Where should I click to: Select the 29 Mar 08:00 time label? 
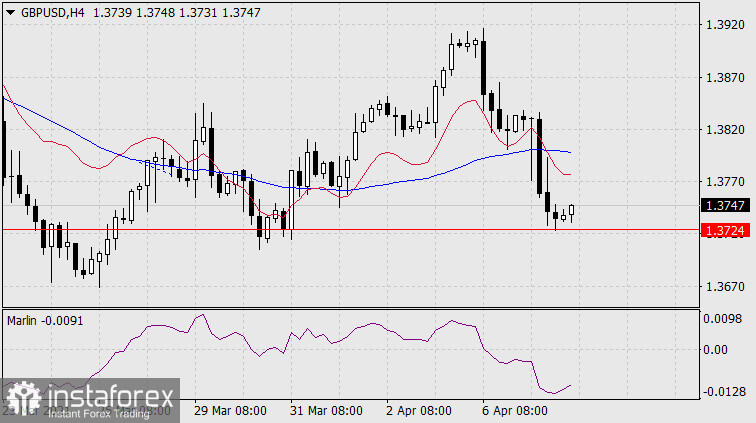(230, 411)
